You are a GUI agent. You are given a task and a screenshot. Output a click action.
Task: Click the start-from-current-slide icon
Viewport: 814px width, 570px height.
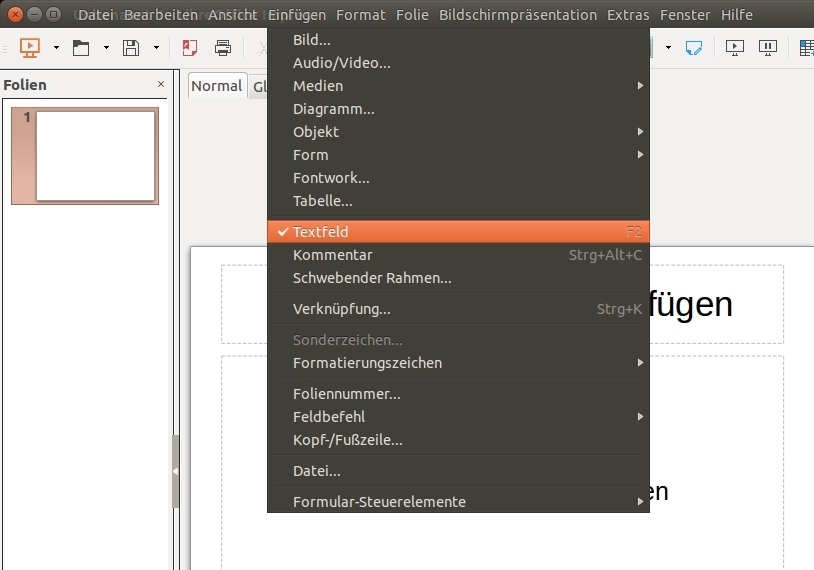(x=768, y=47)
